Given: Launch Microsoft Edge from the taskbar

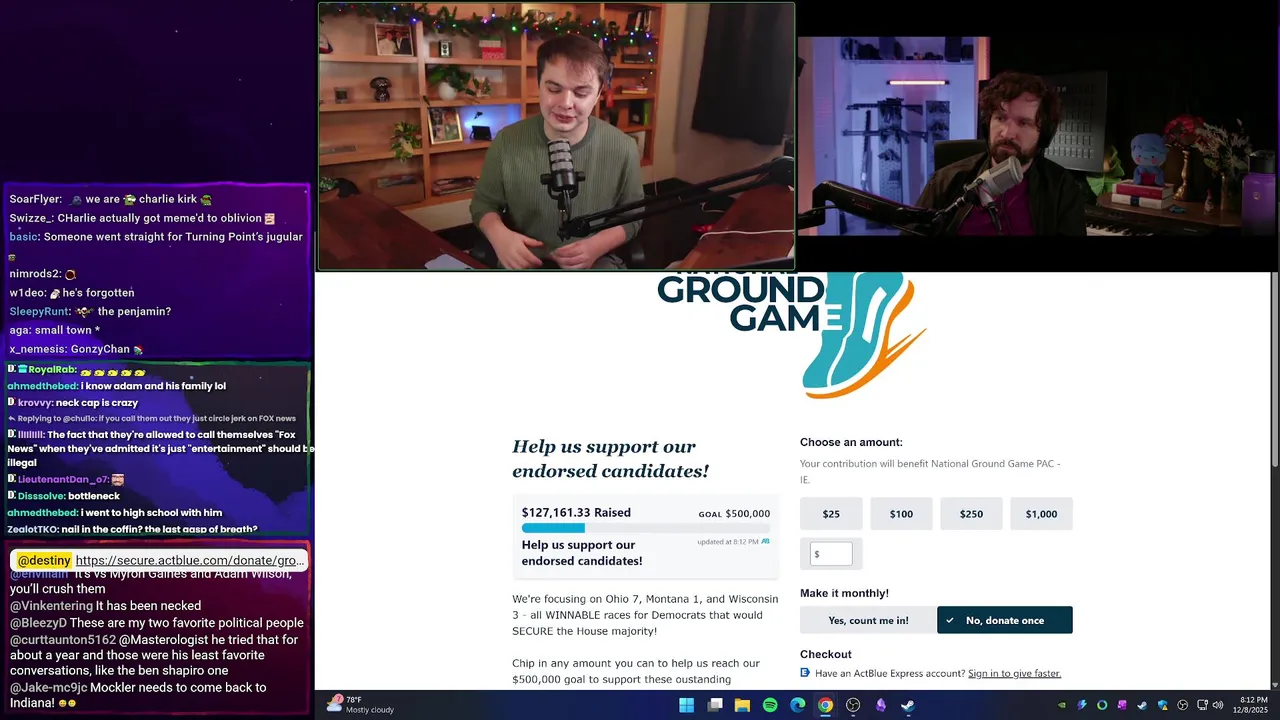Looking at the screenshot, I should pos(798,705).
